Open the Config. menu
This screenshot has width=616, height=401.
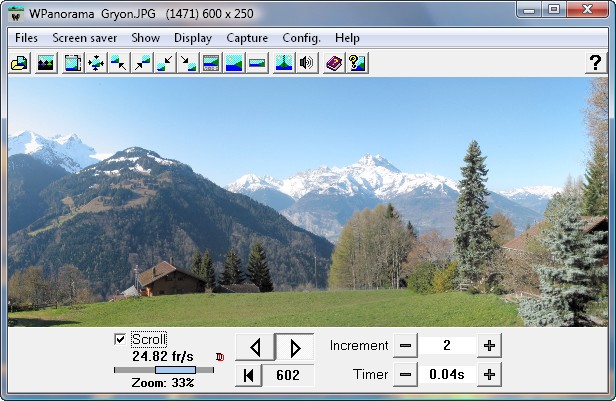(x=301, y=38)
